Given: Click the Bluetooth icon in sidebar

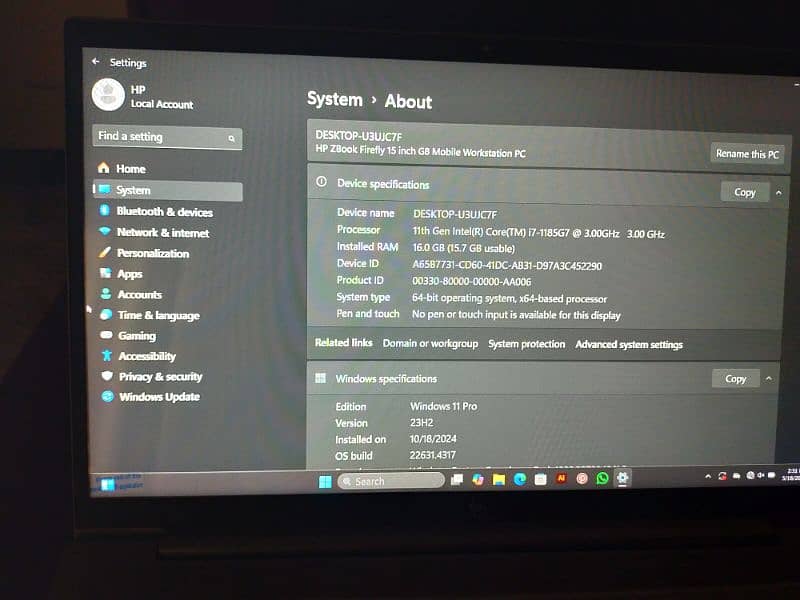Looking at the screenshot, I should click(x=104, y=210).
